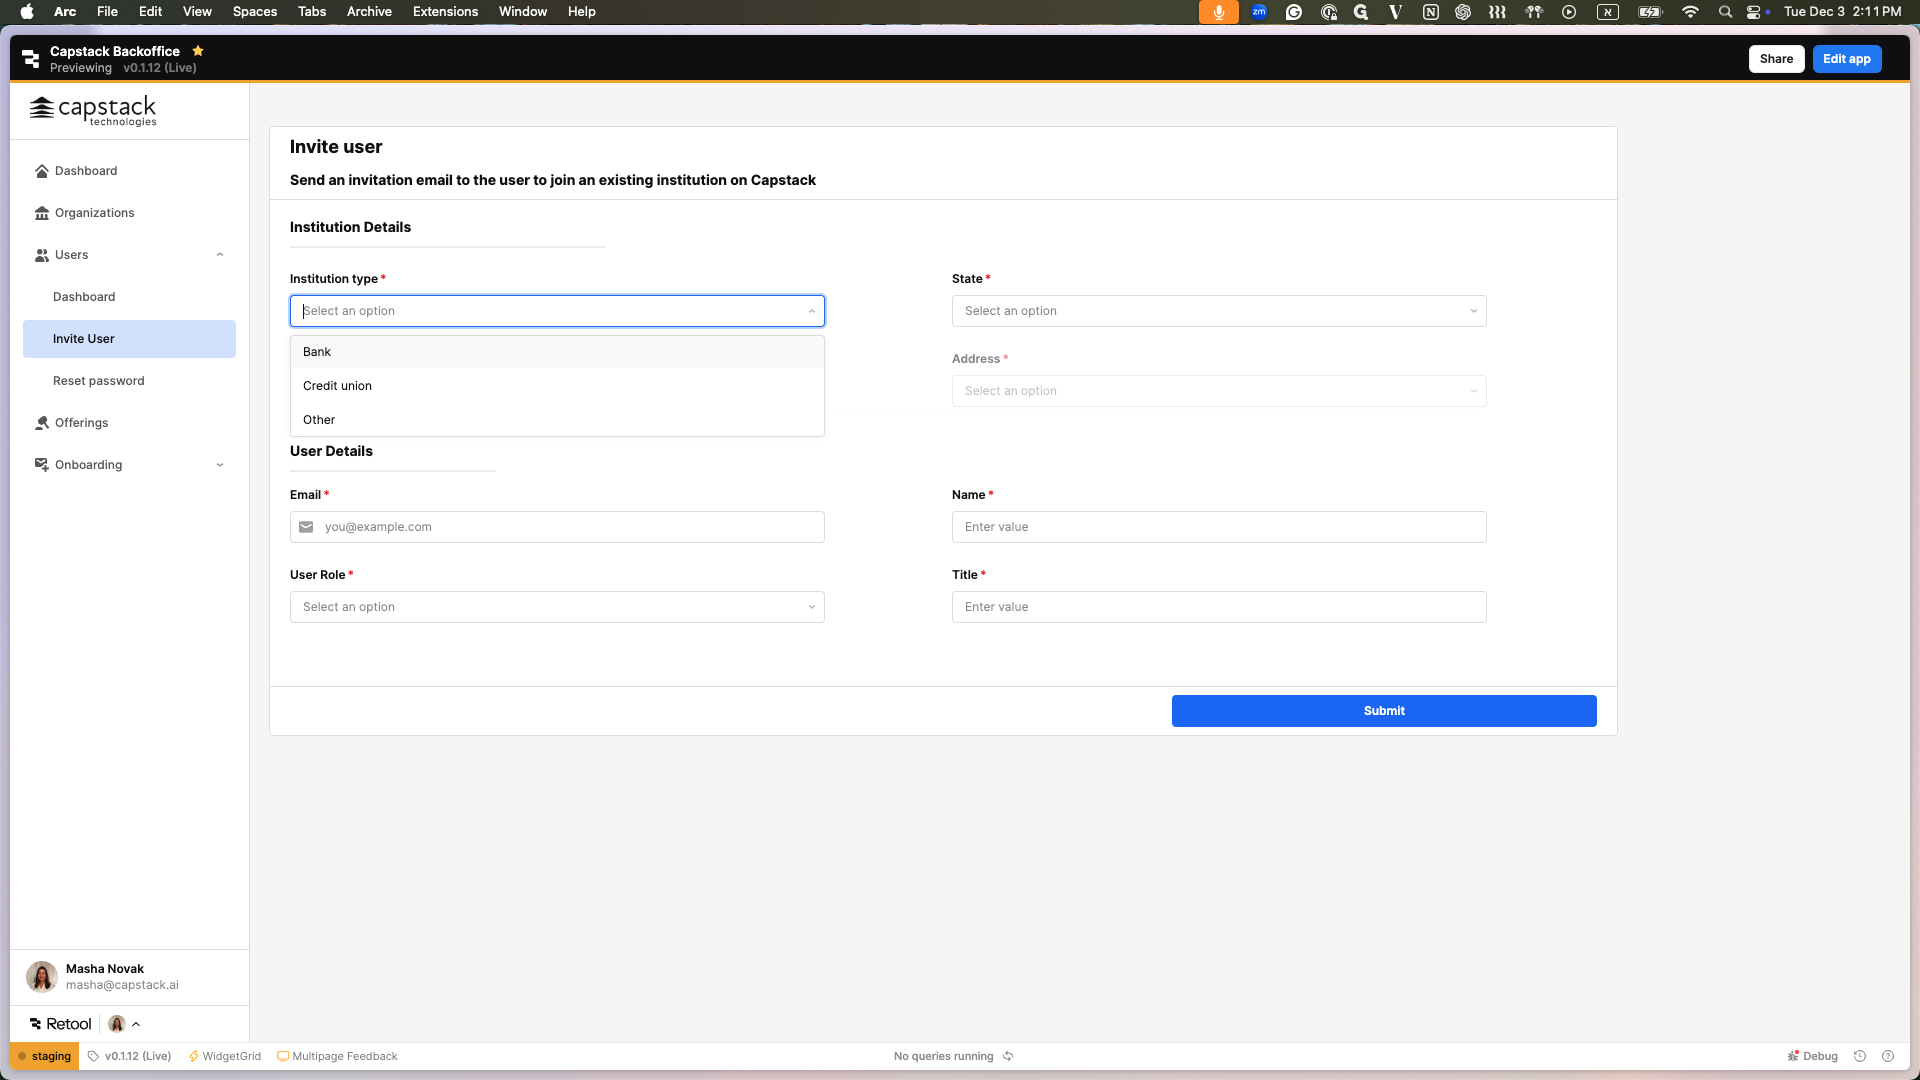Image resolution: width=1920 pixels, height=1080 pixels.
Task: Click the Email input field
Action: tap(557, 527)
